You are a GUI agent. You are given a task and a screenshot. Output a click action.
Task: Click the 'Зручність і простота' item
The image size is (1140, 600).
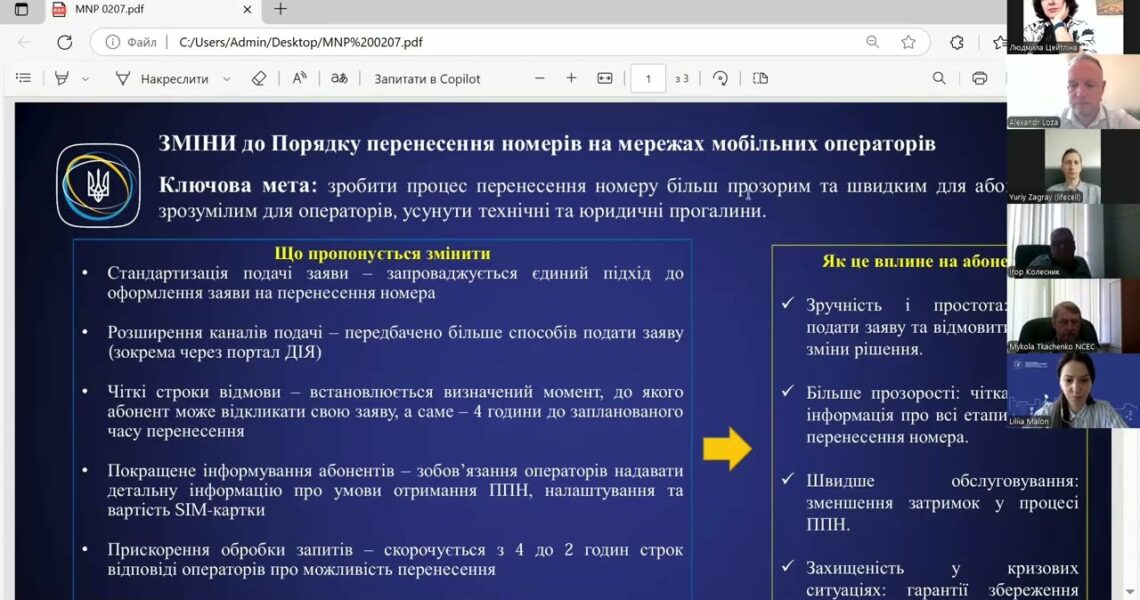(x=906, y=327)
